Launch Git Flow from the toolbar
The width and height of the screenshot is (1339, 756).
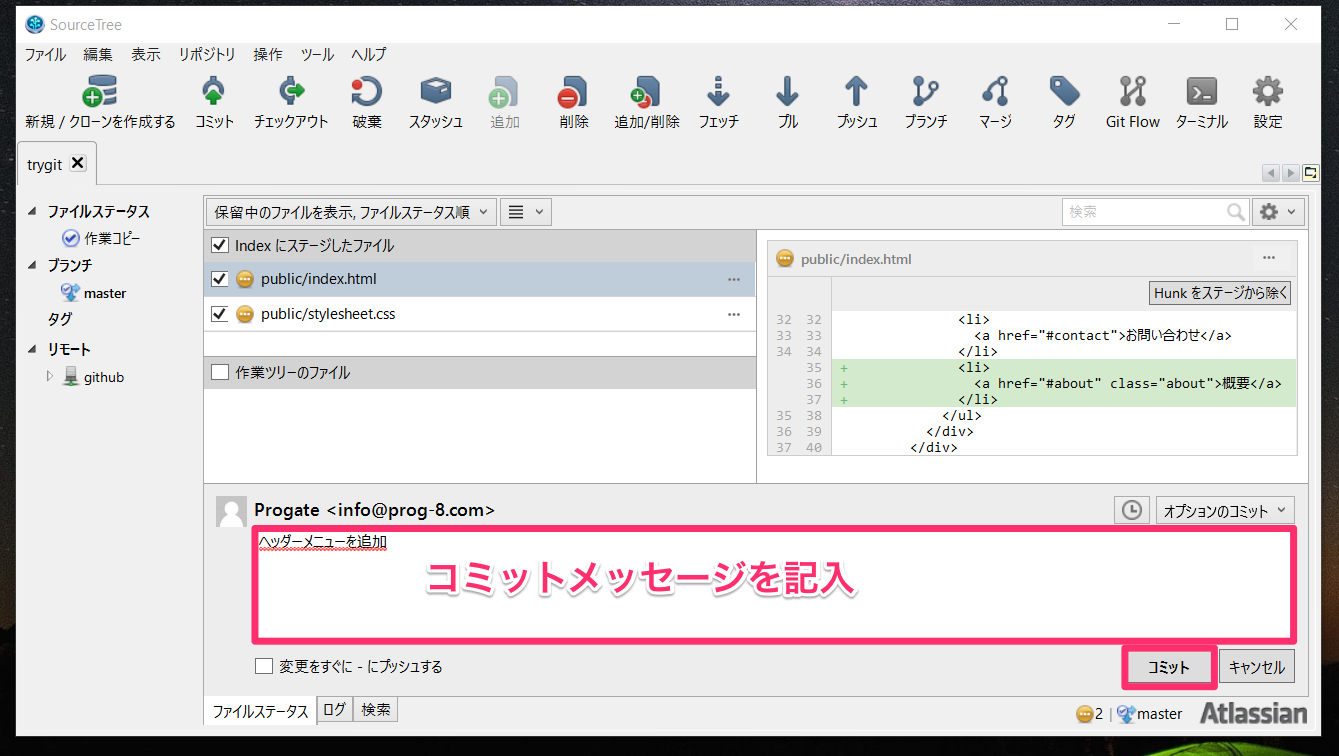click(x=1131, y=100)
